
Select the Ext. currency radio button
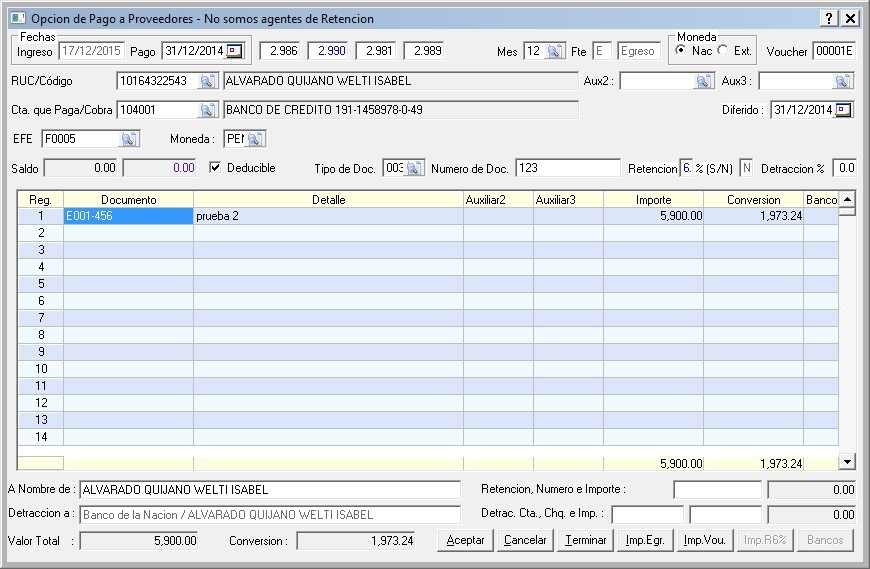coord(722,50)
